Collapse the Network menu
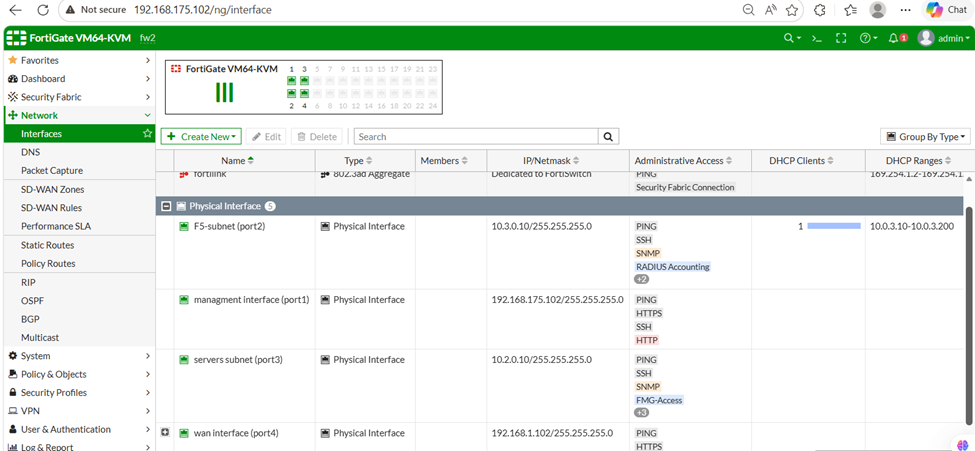975x451 pixels. click(x=78, y=116)
